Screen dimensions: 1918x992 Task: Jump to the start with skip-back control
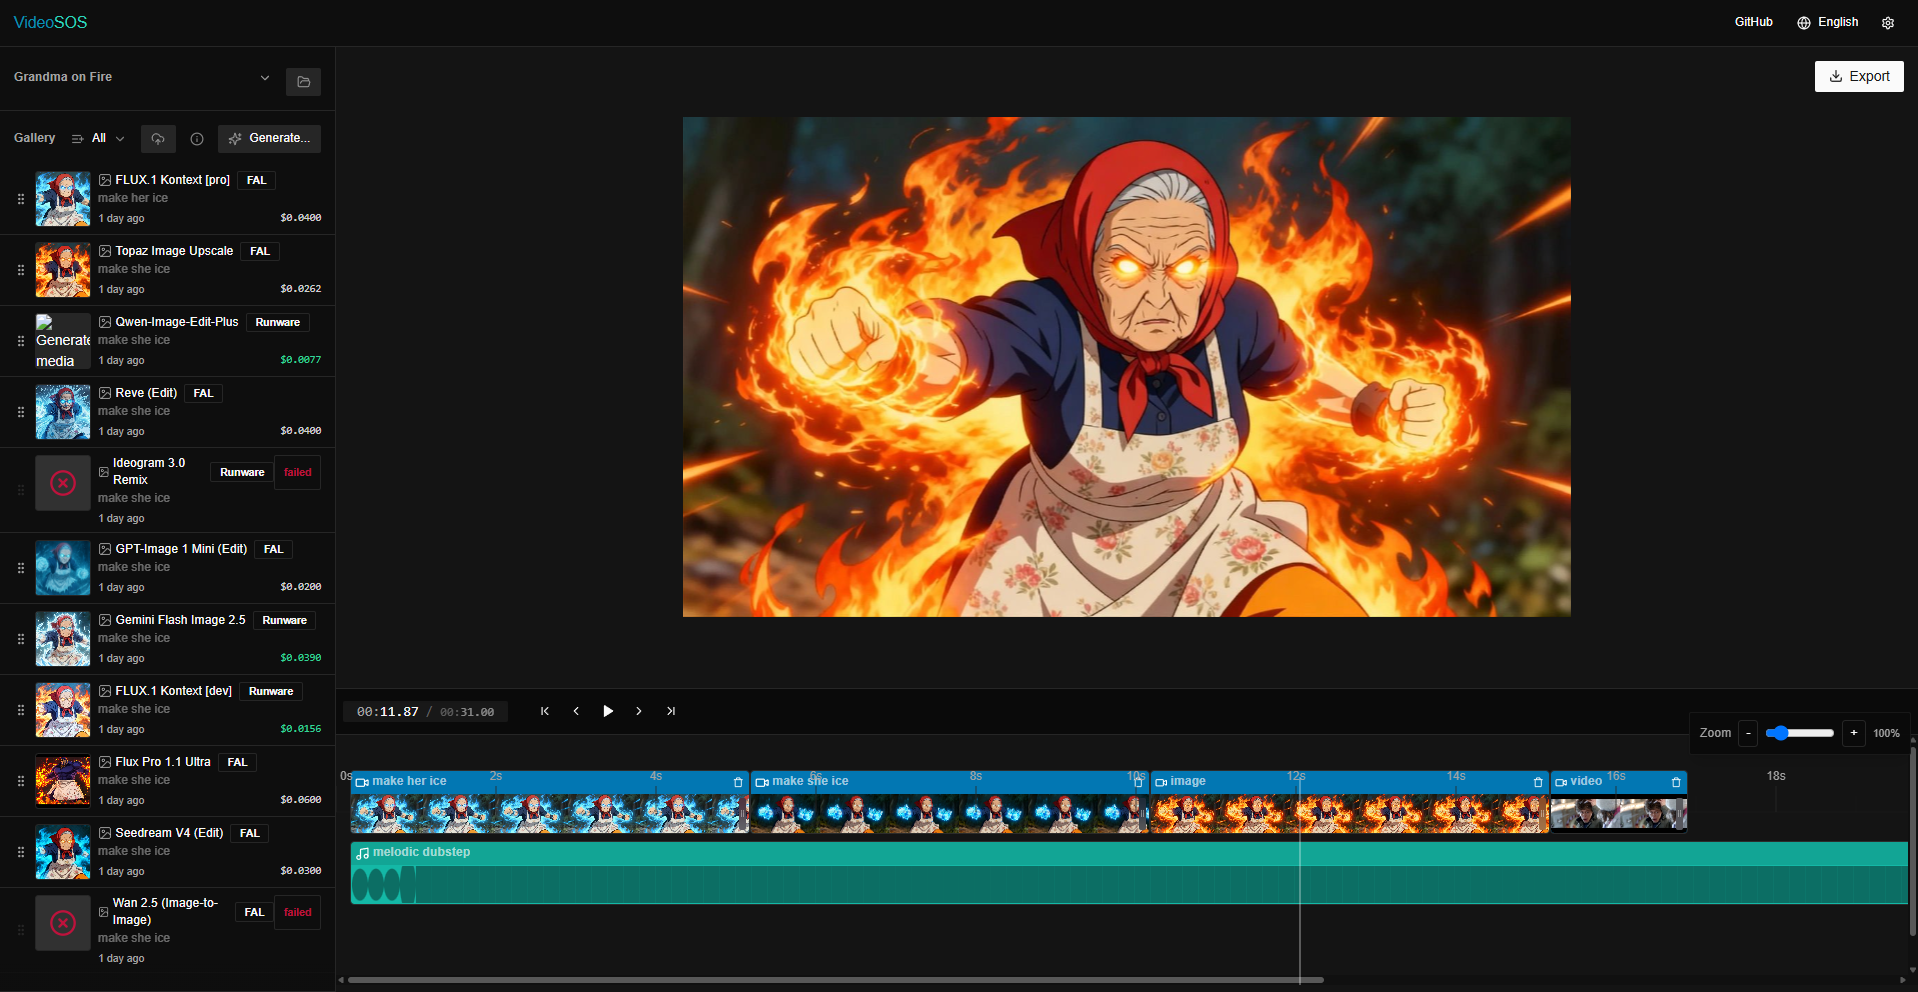click(x=545, y=711)
